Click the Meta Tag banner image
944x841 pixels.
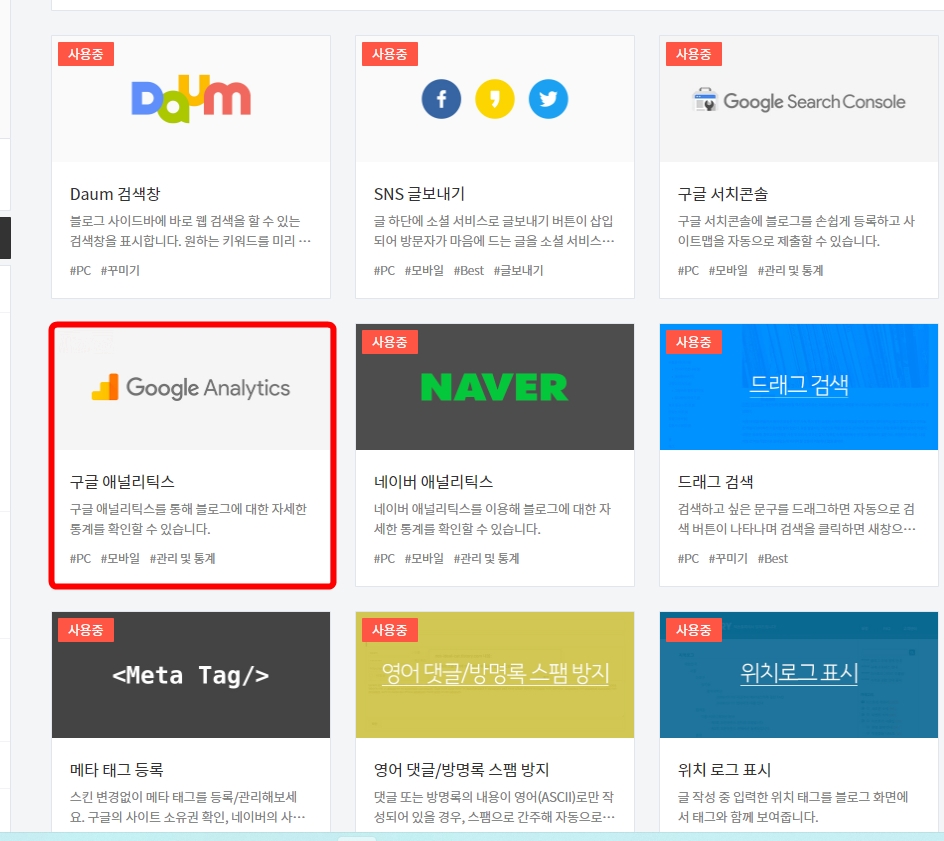coord(191,675)
